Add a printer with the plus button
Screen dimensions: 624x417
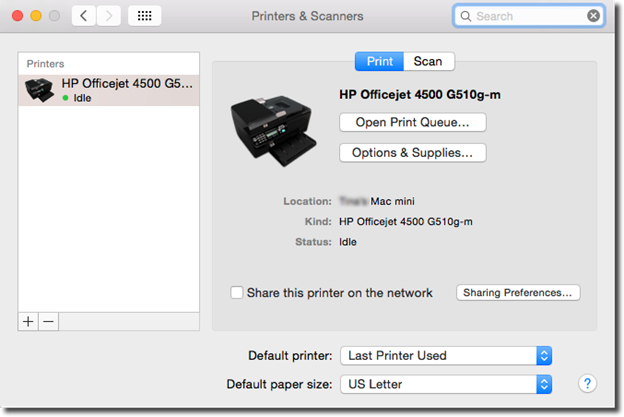[x=28, y=322]
